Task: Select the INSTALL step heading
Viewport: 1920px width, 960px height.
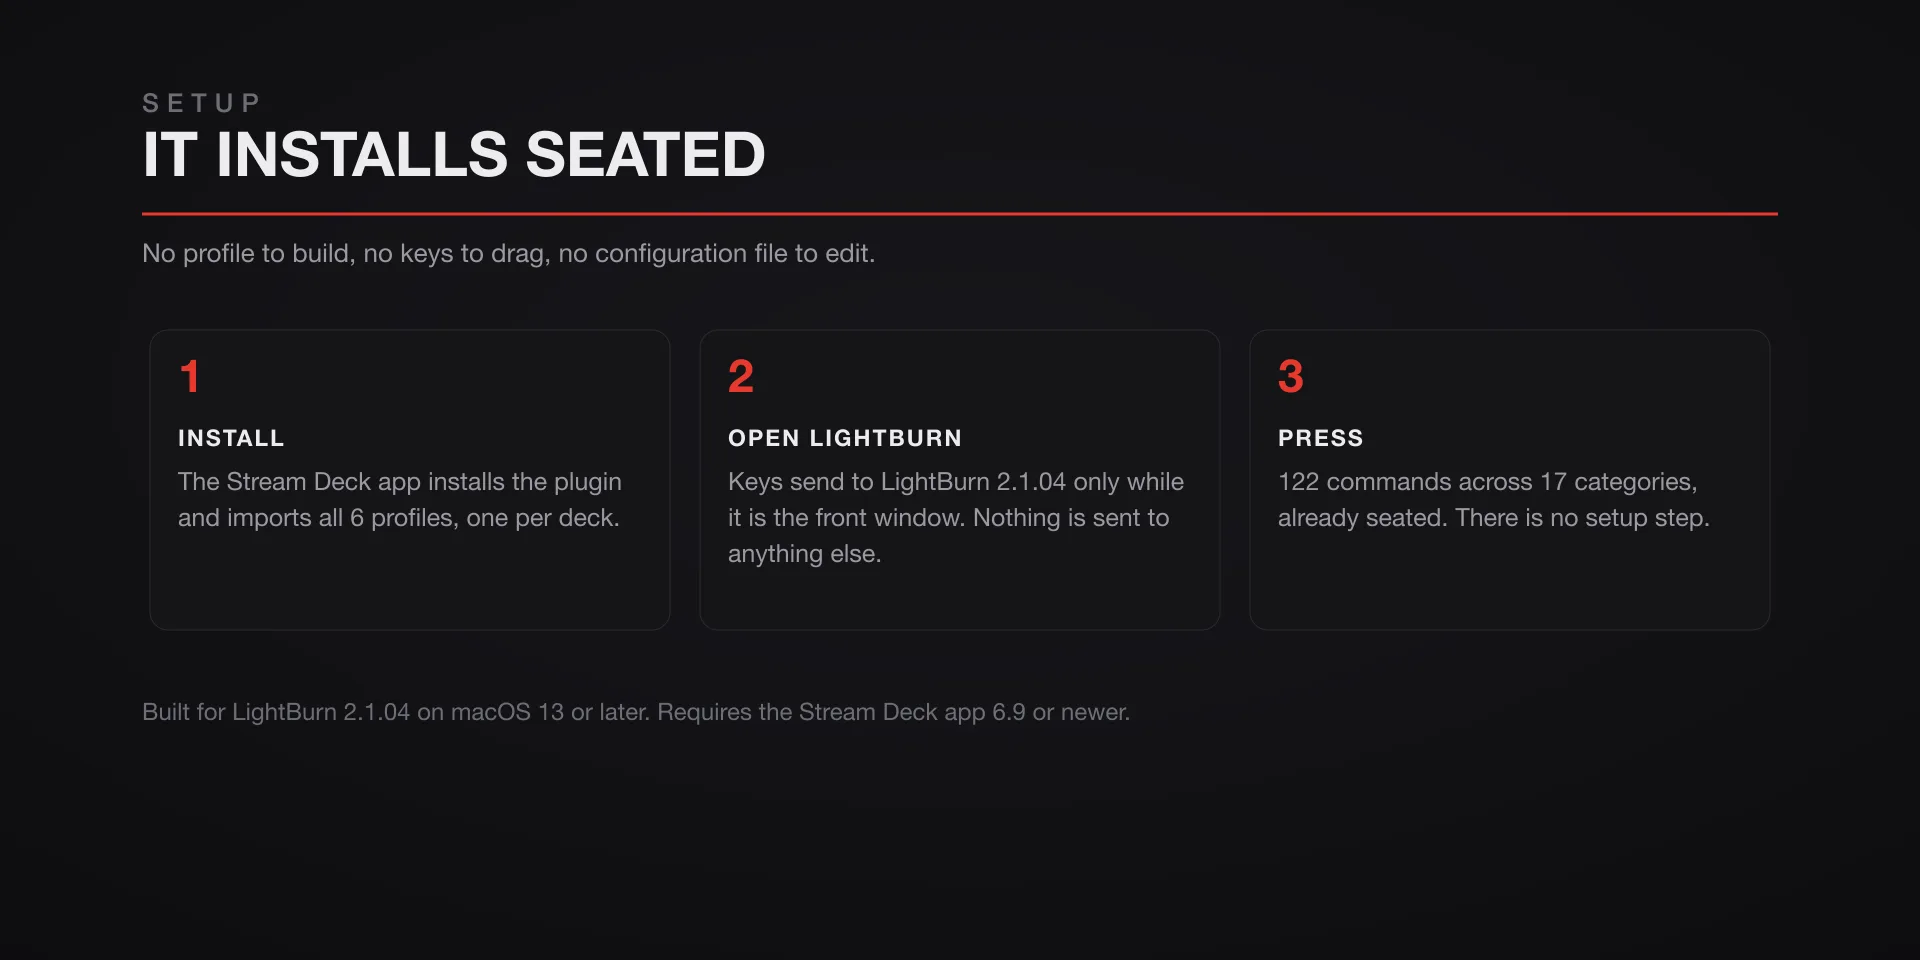Action: 231,438
